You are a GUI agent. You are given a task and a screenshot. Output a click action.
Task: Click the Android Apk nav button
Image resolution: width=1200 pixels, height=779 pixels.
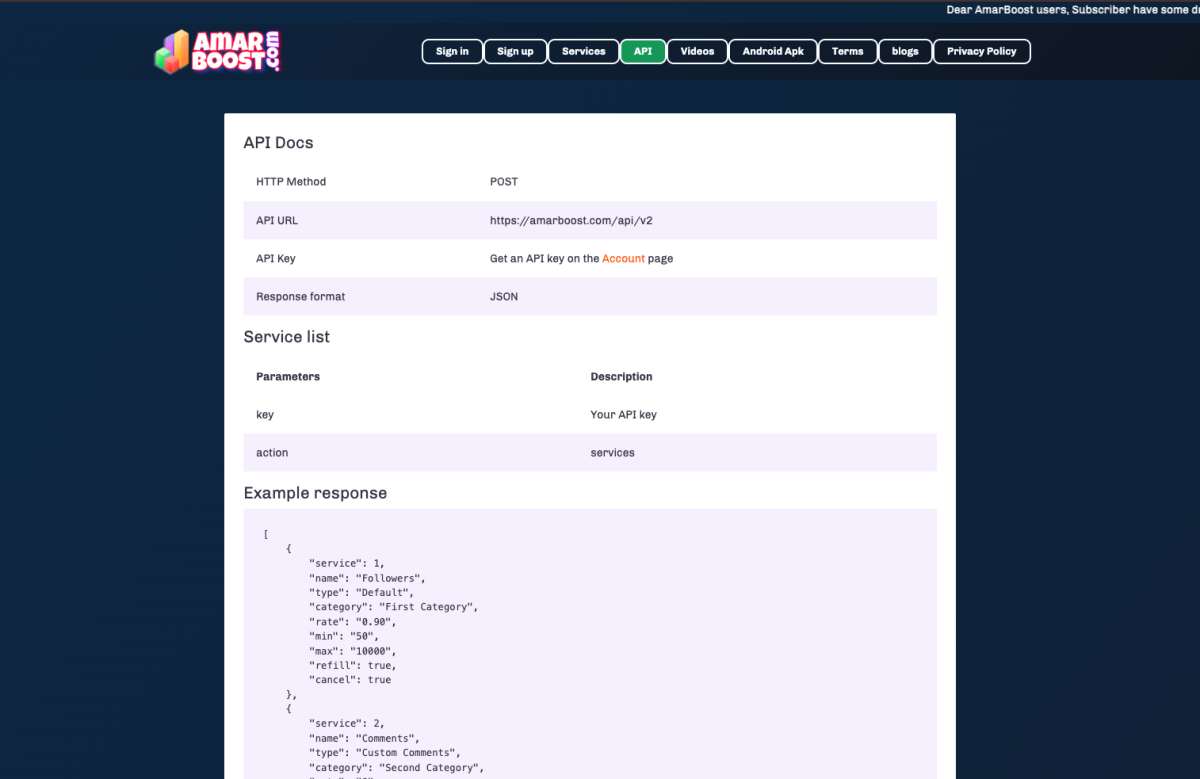tap(773, 52)
